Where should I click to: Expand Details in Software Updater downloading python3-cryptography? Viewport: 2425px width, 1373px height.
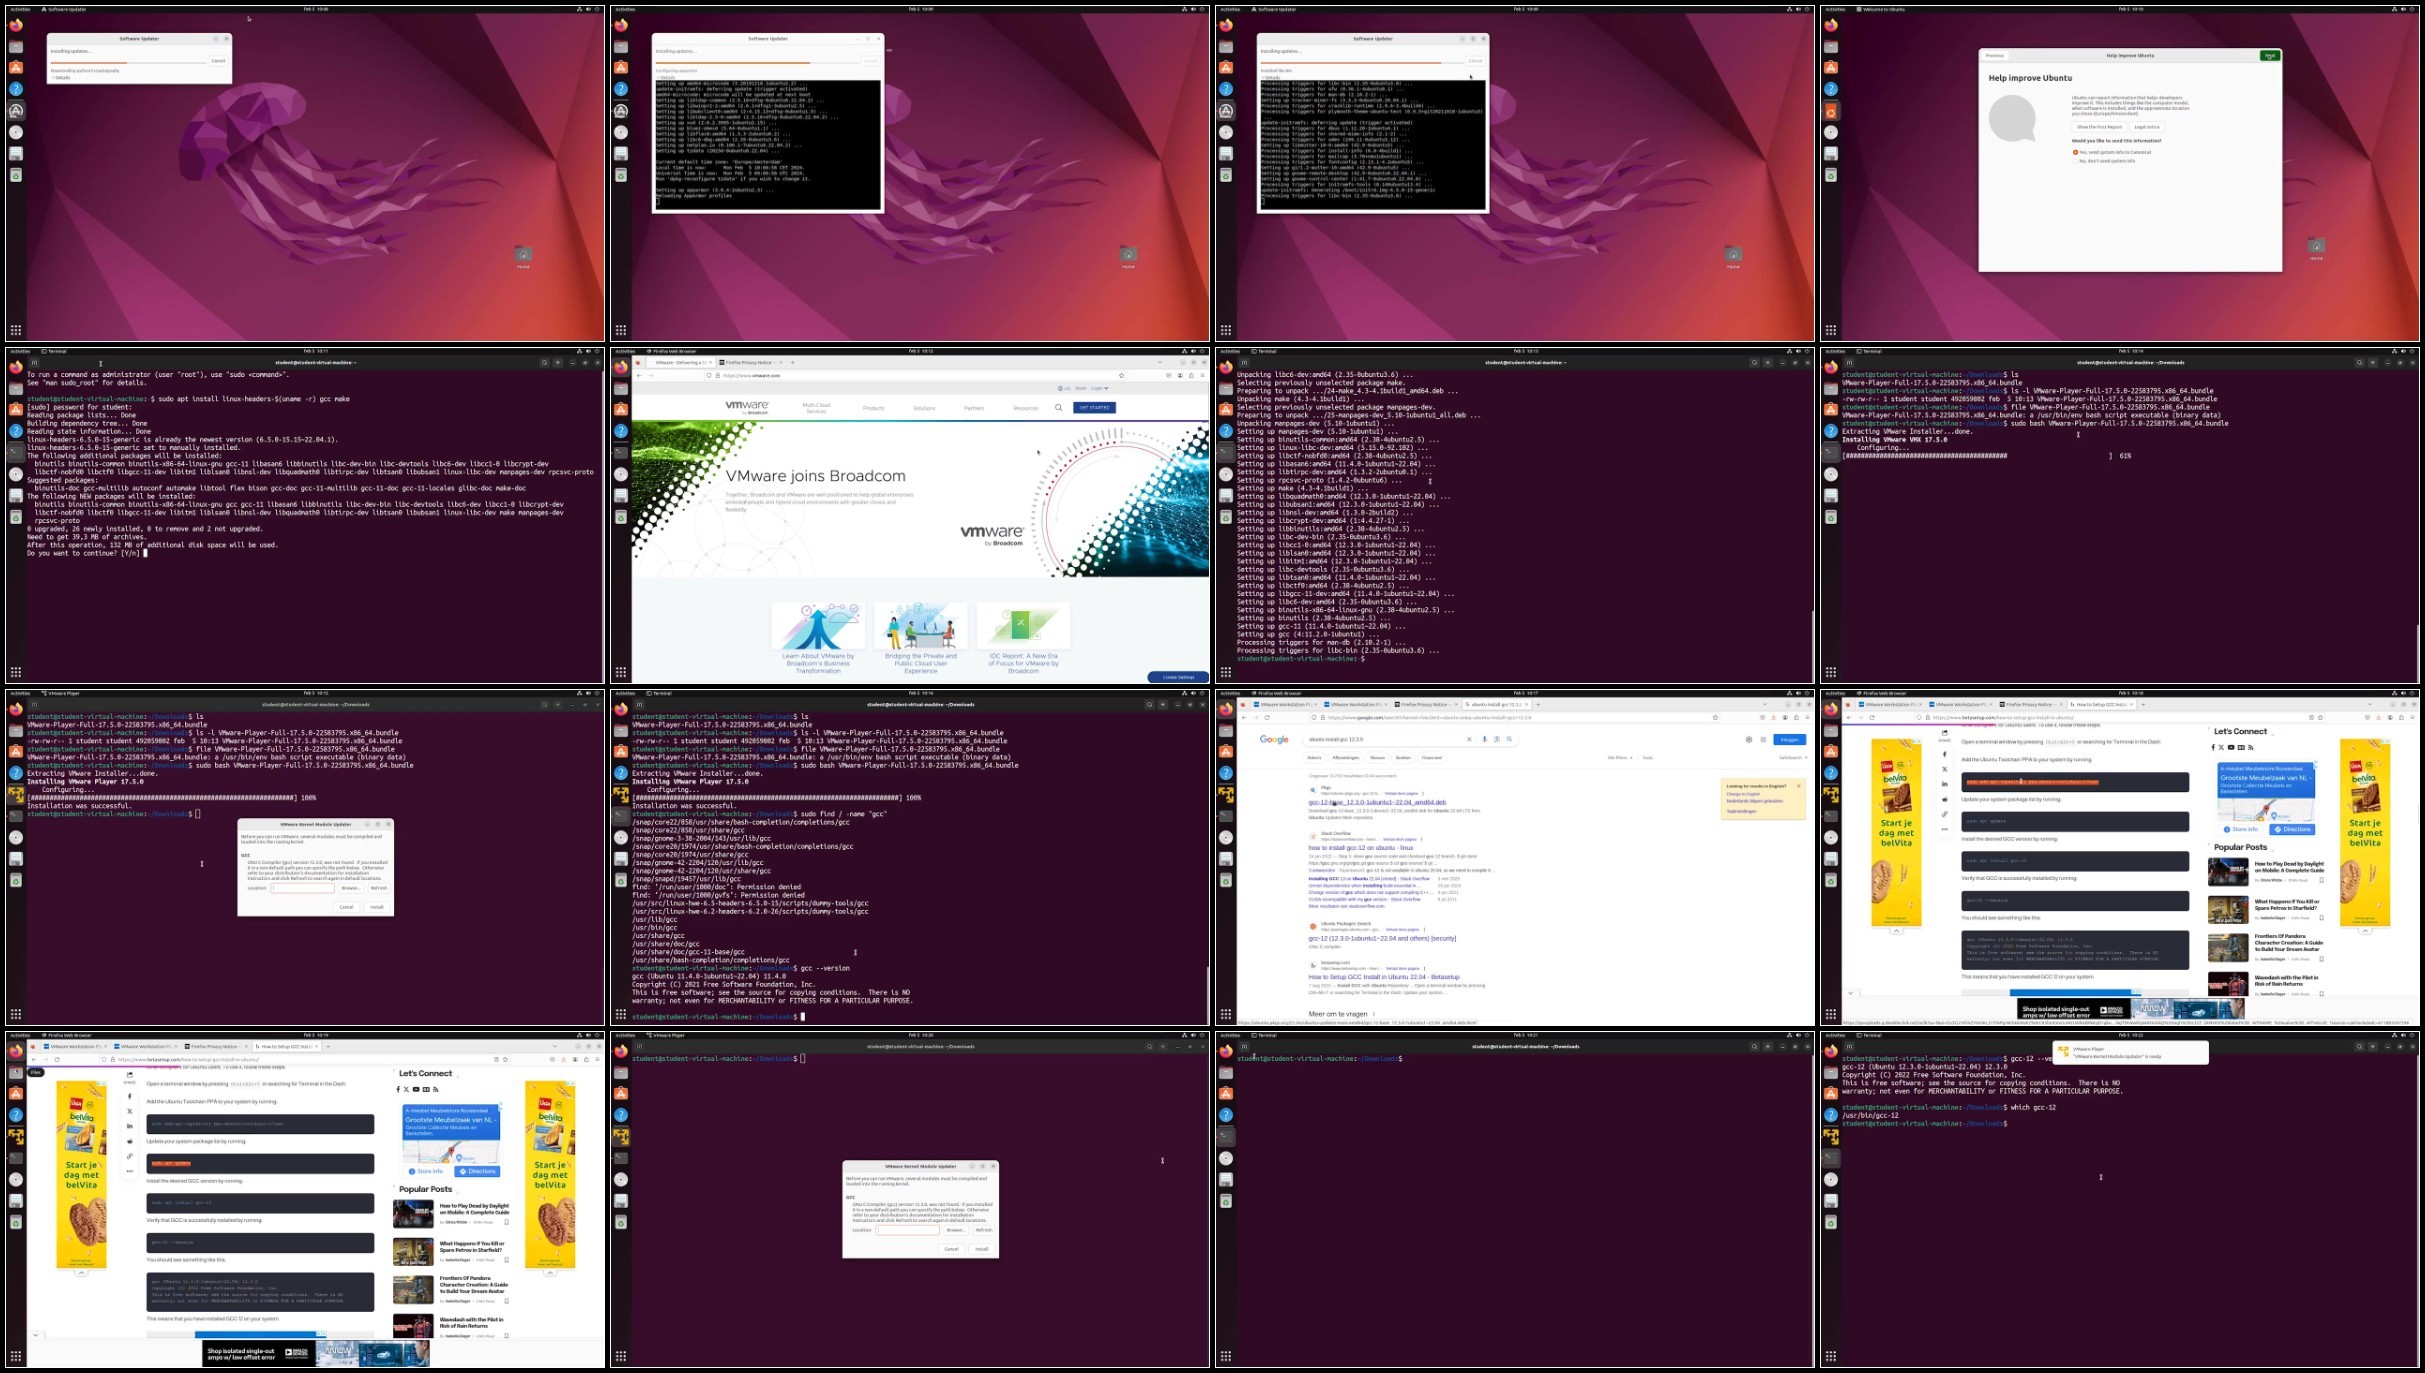coord(62,77)
